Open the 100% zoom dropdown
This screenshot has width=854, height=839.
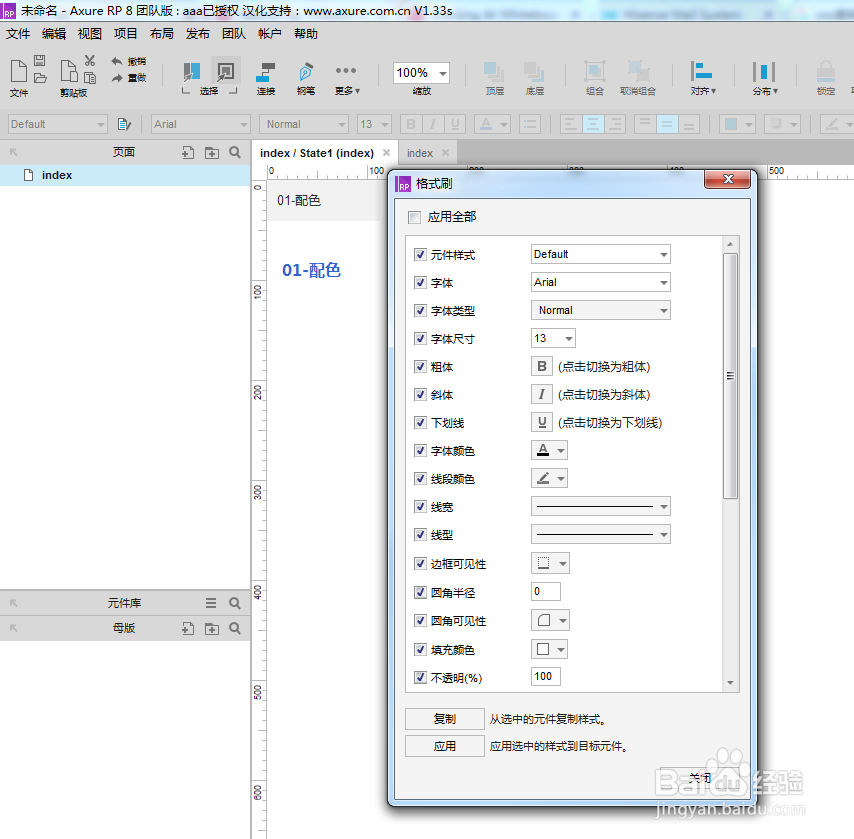422,73
